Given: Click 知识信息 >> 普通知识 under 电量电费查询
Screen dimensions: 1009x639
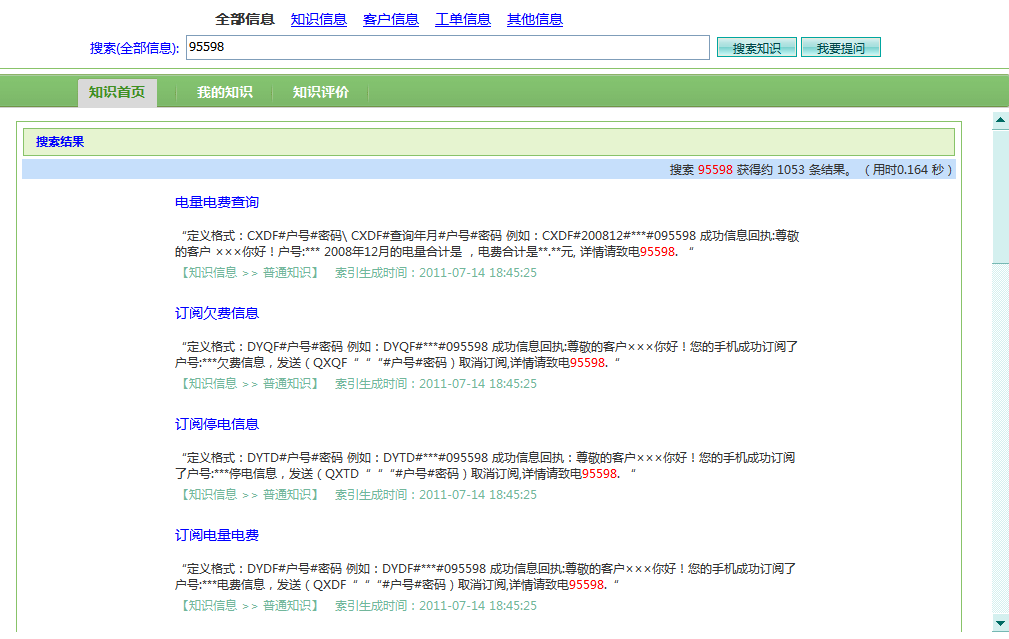Looking at the screenshot, I should (x=247, y=272).
